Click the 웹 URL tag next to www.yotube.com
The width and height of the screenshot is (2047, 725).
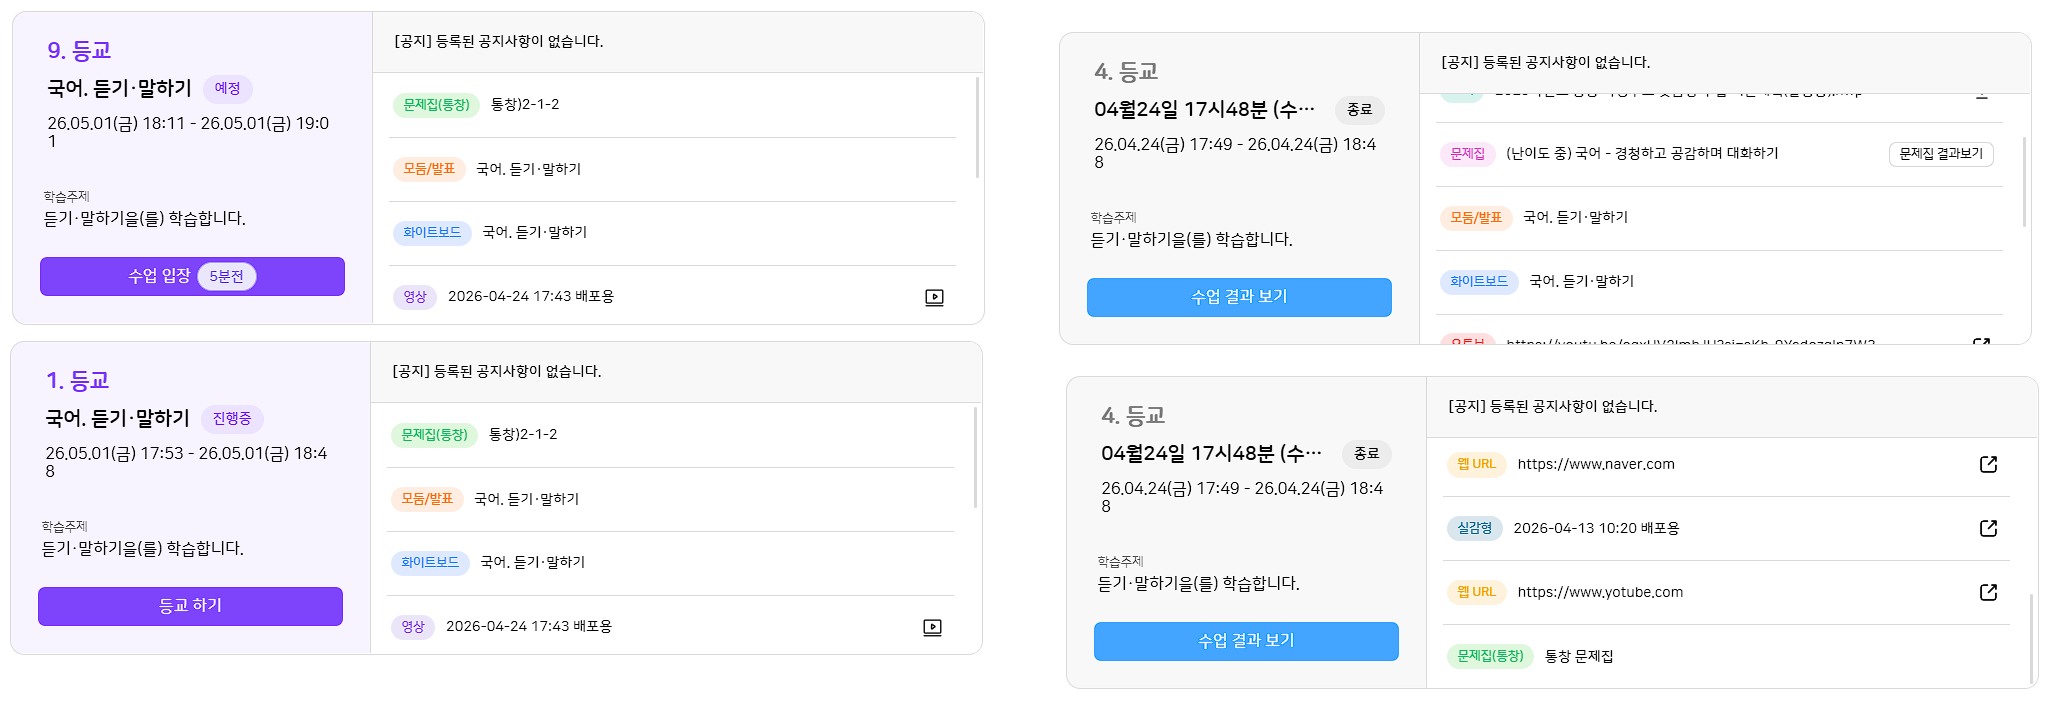coord(1476,592)
